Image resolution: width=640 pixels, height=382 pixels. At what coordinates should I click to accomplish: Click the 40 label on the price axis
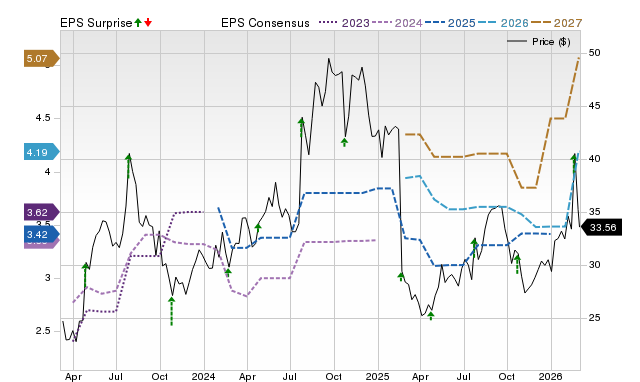(594, 159)
